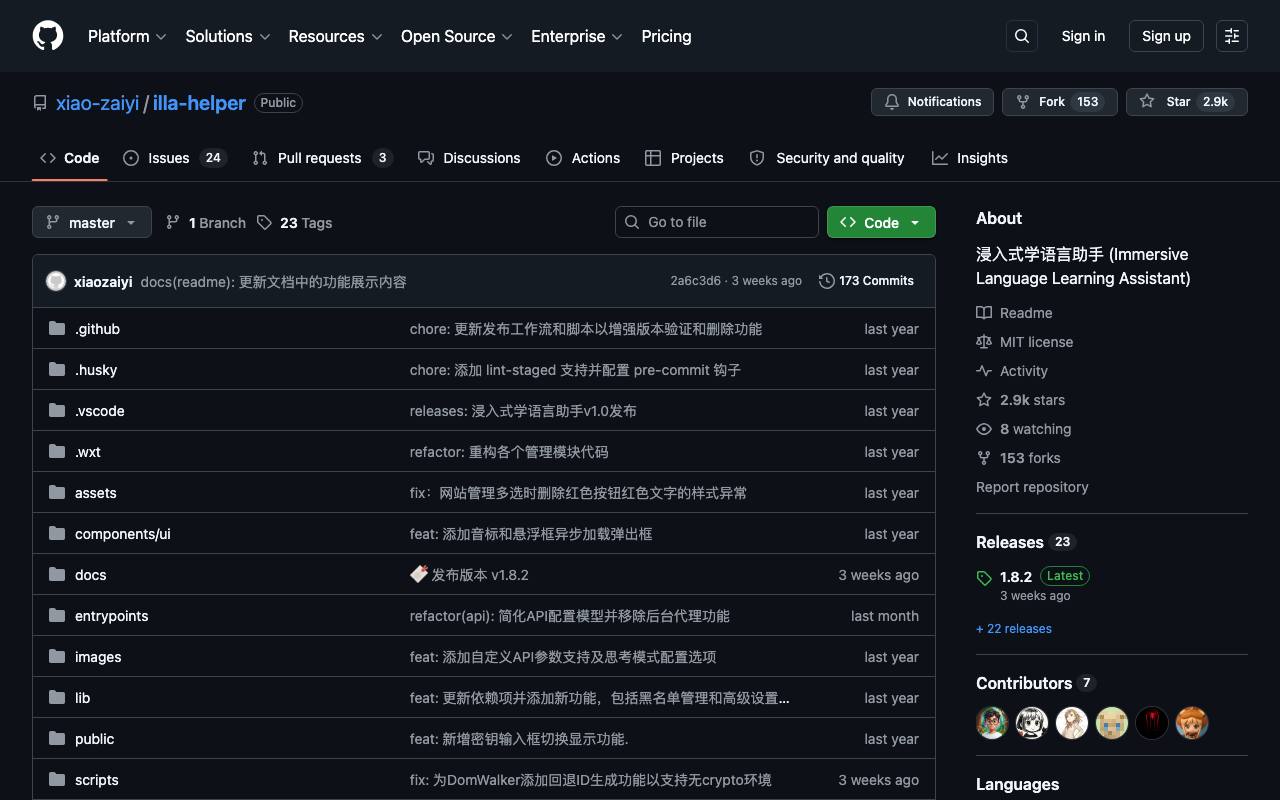
Task: Click the Sign up button
Action: pyautogui.click(x=1166, y=36)
